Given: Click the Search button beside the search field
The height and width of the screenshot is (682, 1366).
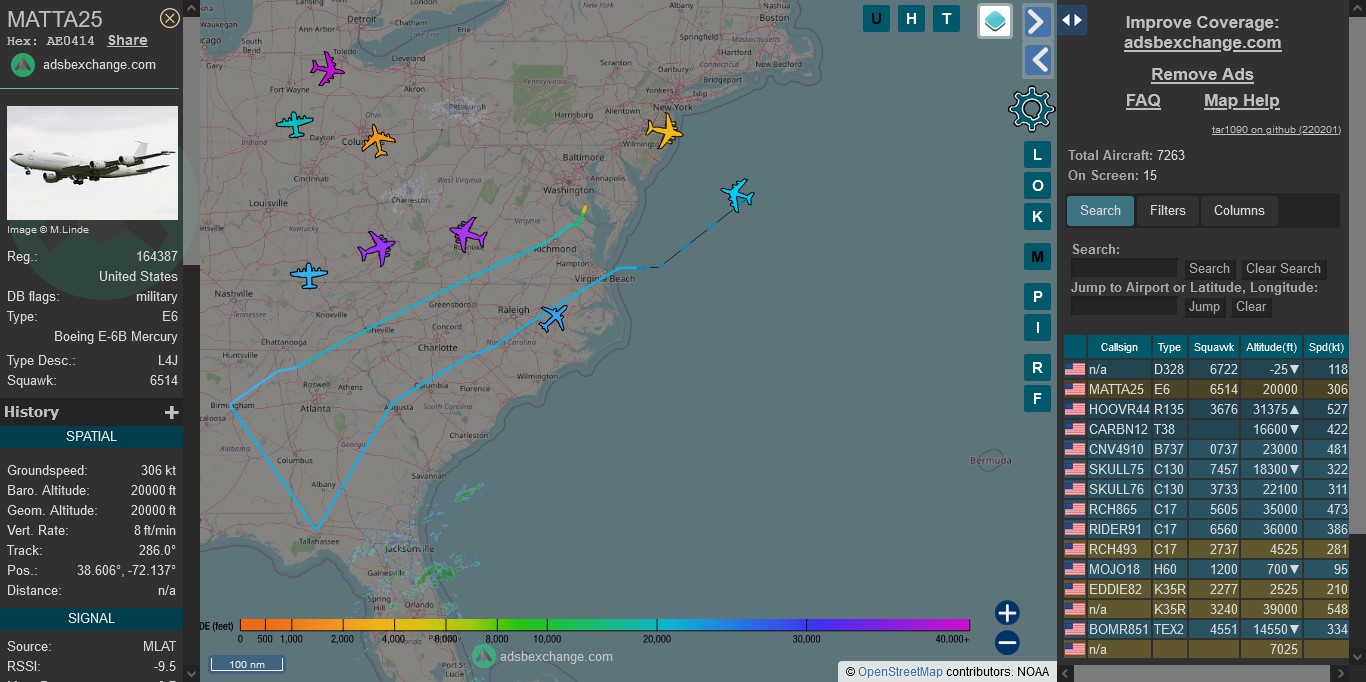Looking at the screenshot, I should tap(1209, 268).
